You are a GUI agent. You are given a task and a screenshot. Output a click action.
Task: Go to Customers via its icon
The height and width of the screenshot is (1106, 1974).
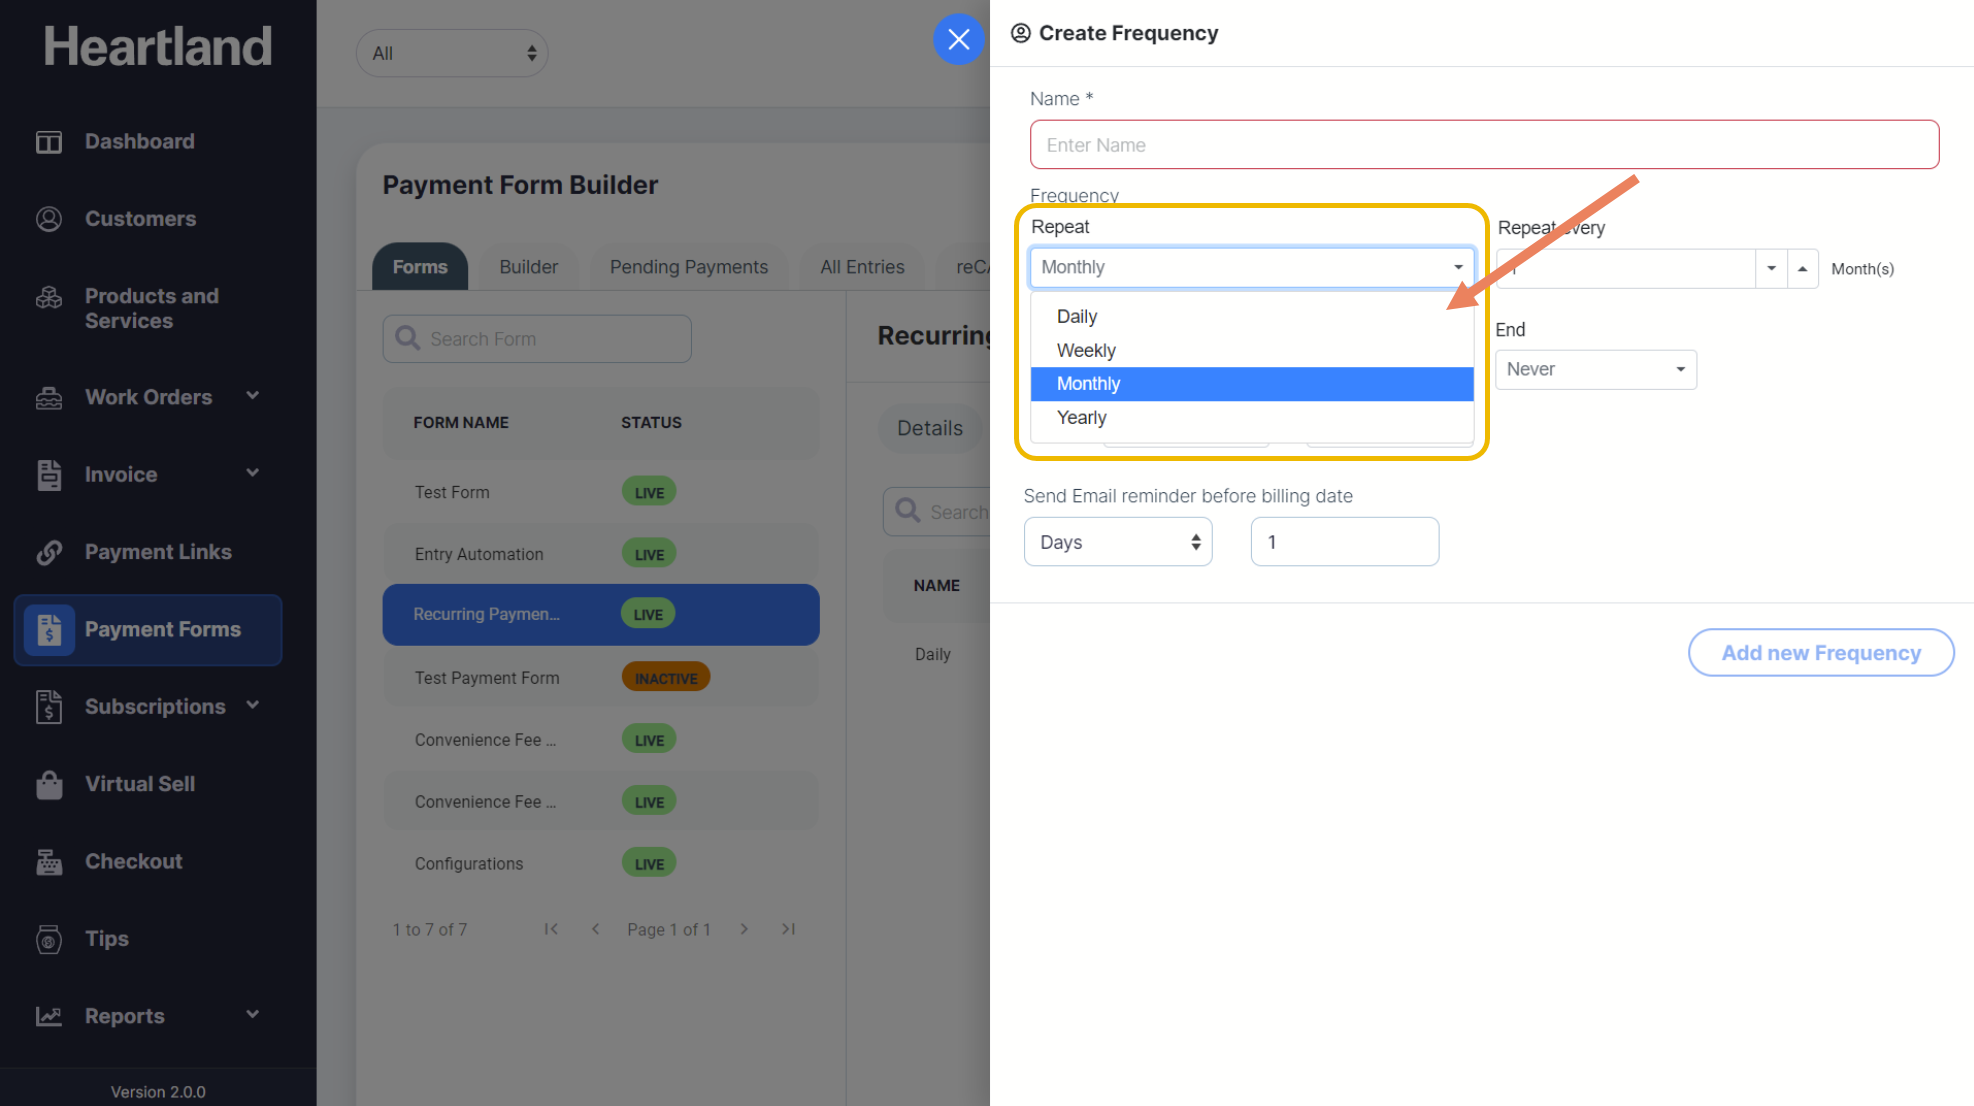(49, 219)
